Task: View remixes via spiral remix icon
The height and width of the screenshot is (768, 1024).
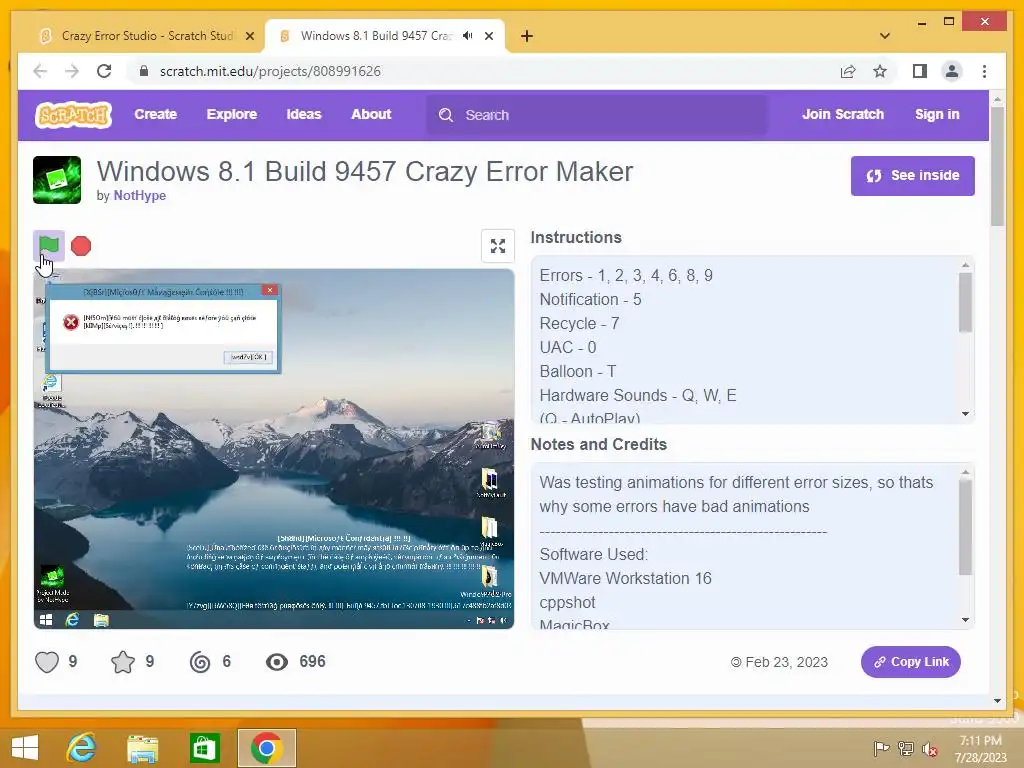Action: tap(200, 662)
